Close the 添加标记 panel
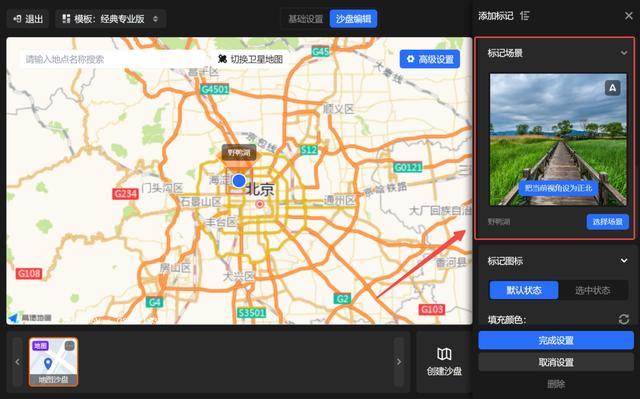This screenshot has height=399, width=640. tap(629, 16)
